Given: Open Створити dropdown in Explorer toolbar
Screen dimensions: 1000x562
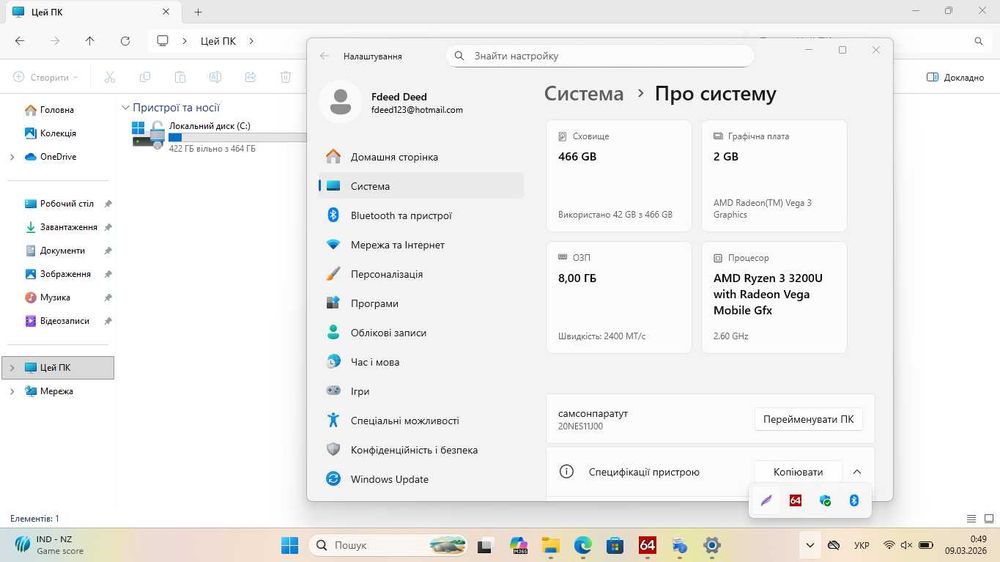Looking at the screenshot, I should click(x=45, y=77).
